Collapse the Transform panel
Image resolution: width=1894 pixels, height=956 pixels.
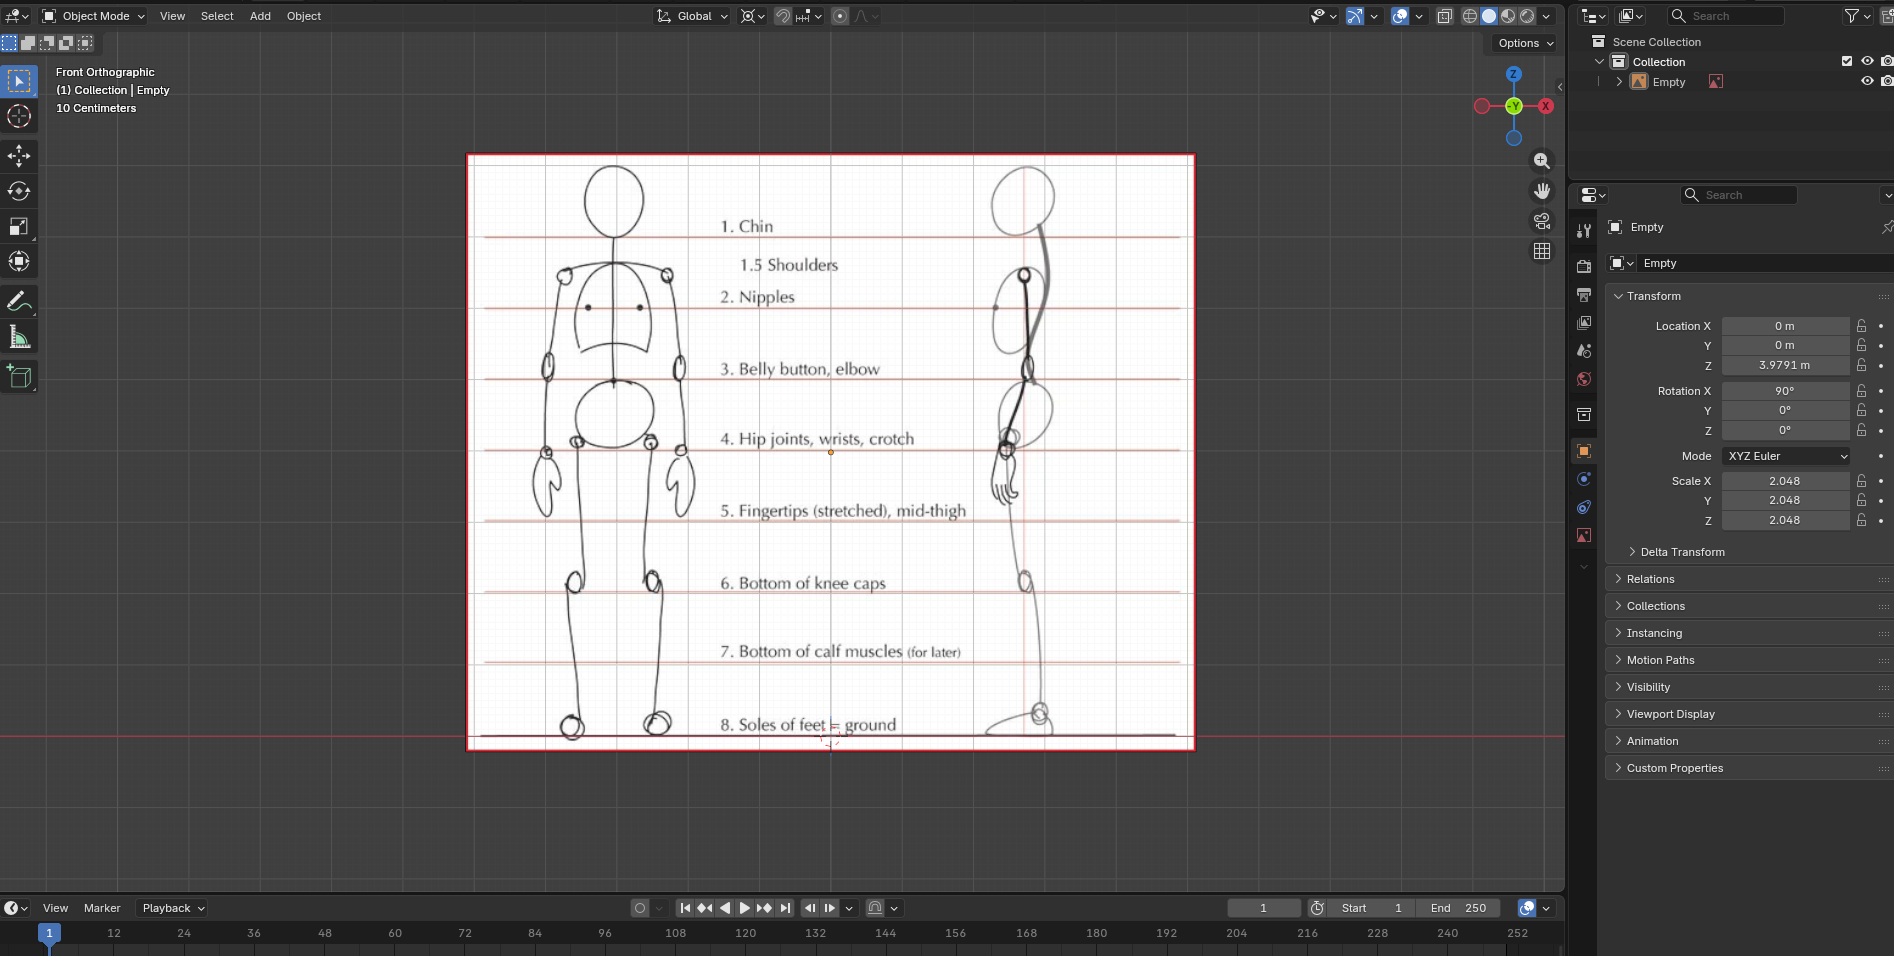(x=1654, y=296)
